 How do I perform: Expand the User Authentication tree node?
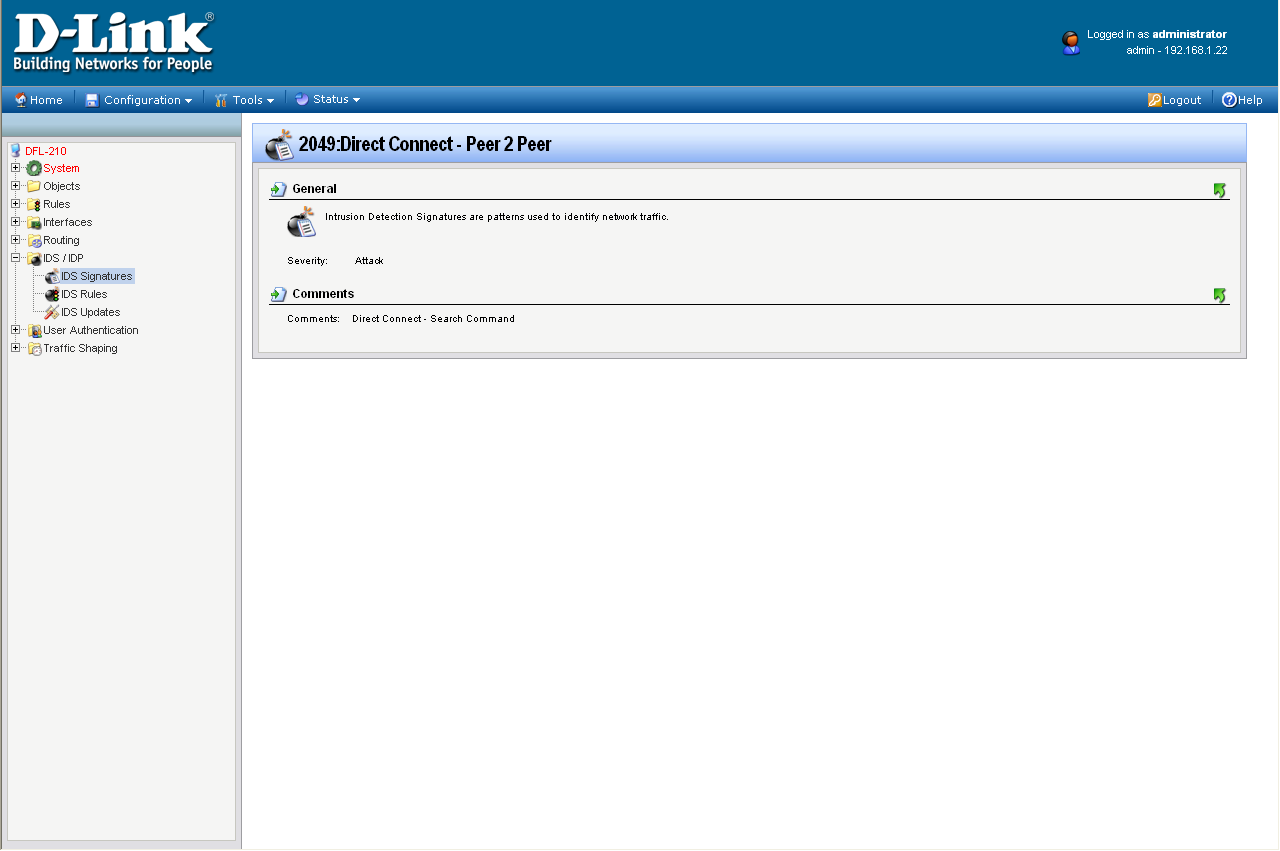(16, 330)
